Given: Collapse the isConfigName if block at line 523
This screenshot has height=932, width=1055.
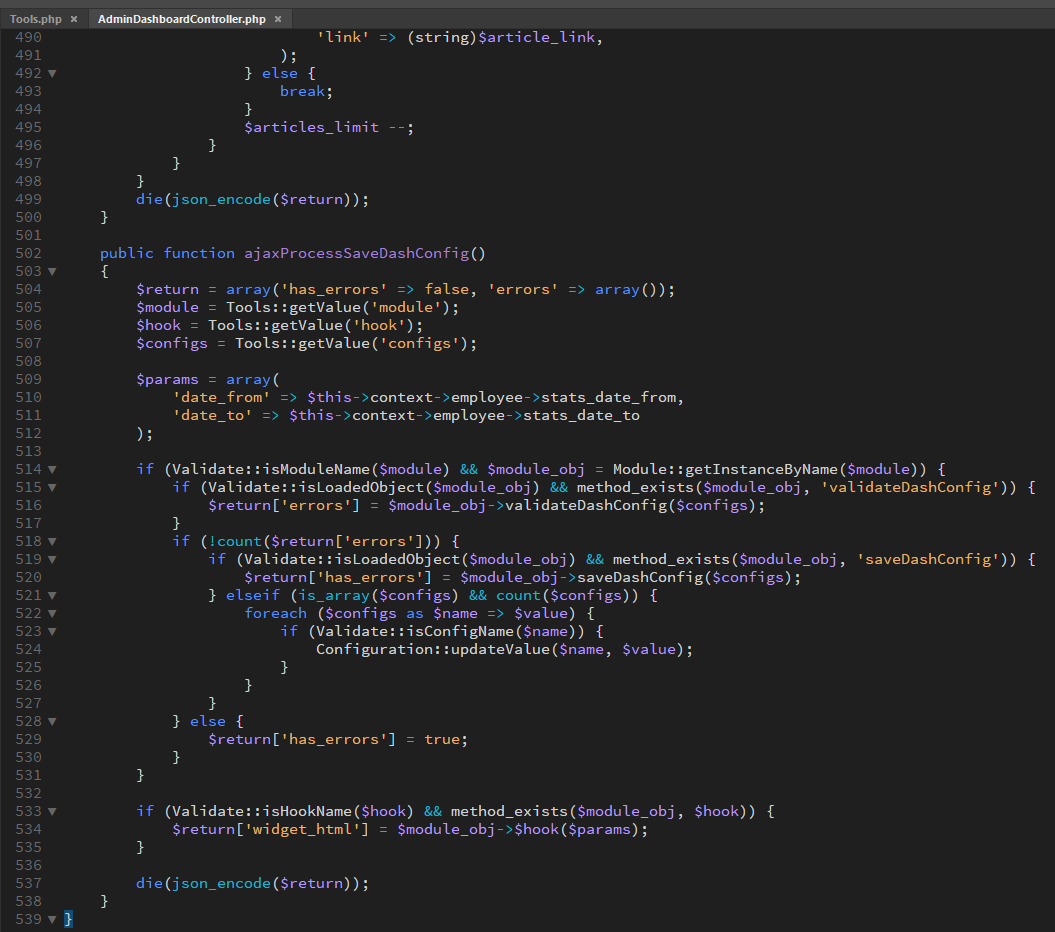Looking at the screenshot, I should (52, 632).
